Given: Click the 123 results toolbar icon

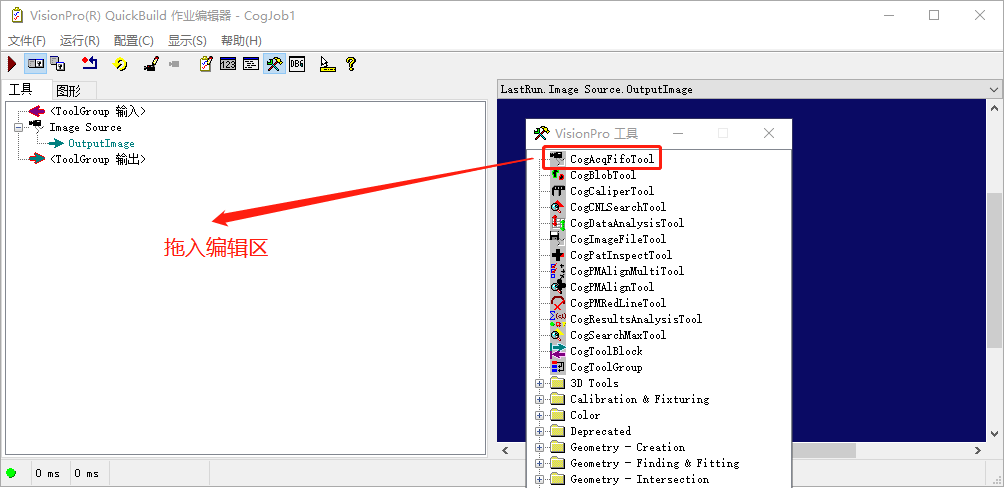Looking at the screenshot, I should point(228,64).
